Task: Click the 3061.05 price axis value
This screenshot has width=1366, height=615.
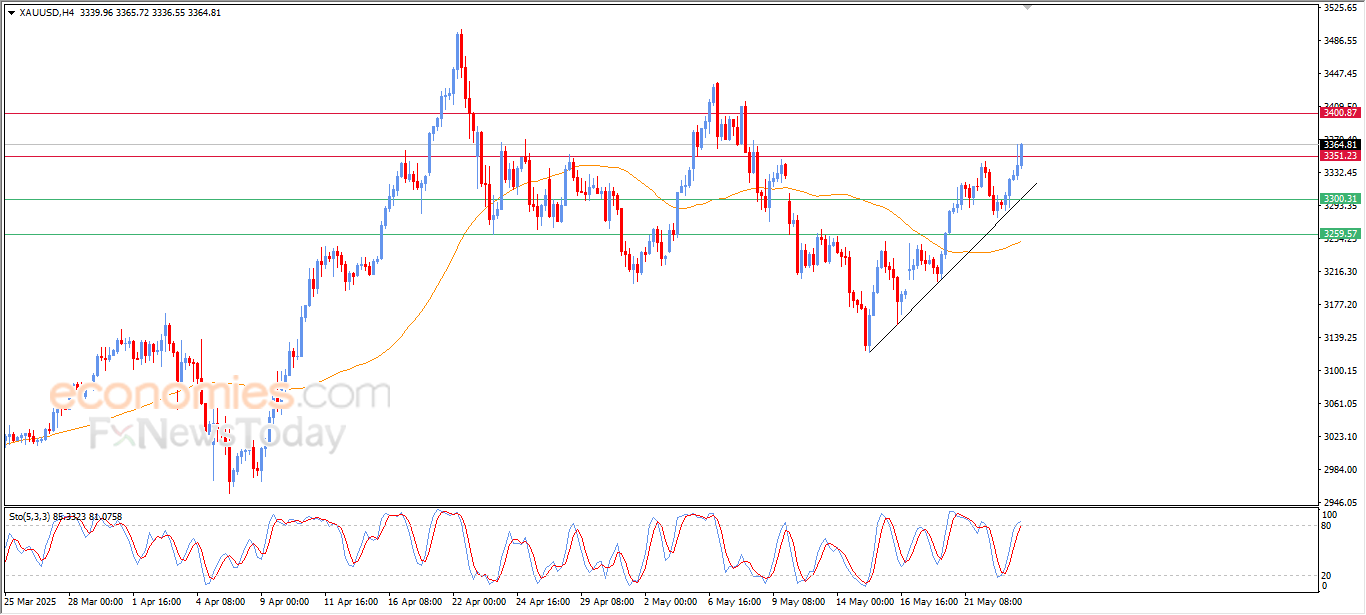Action: tap(1339, 404)
